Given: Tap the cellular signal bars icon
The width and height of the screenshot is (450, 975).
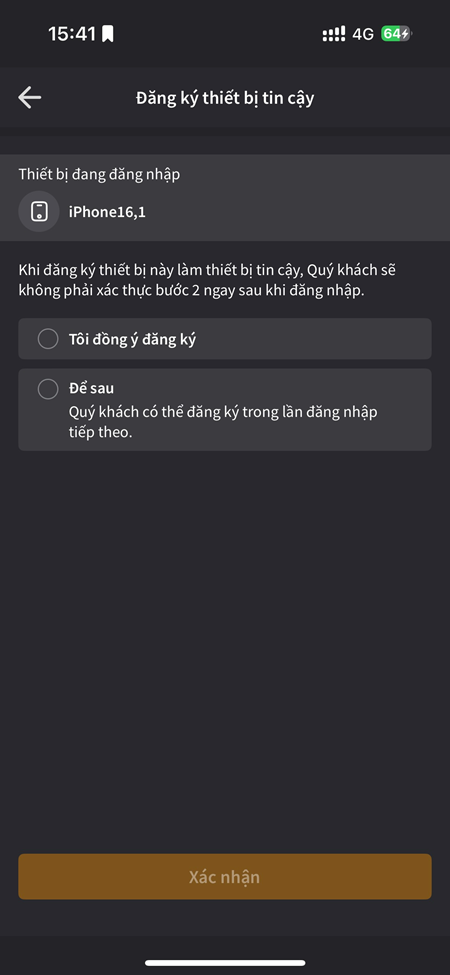Looking at the screenshot, I should [x=334, y=34].
